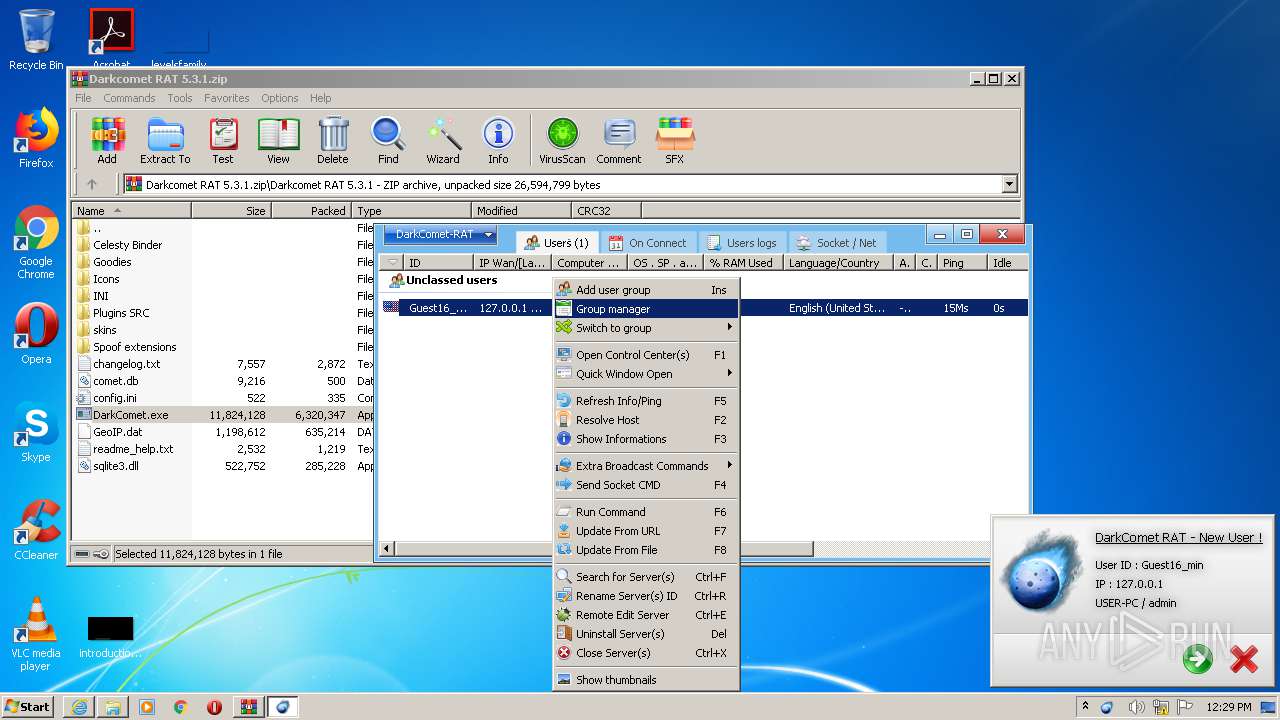
Task: Open CCleaner desktop shortcut
Action: 36,531
